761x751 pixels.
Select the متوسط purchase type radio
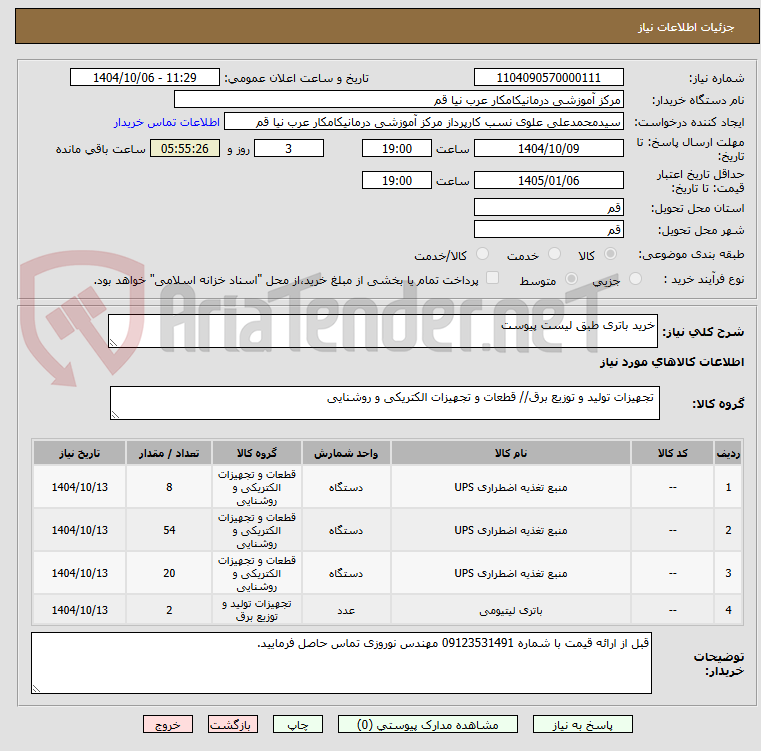click(572, 279)
